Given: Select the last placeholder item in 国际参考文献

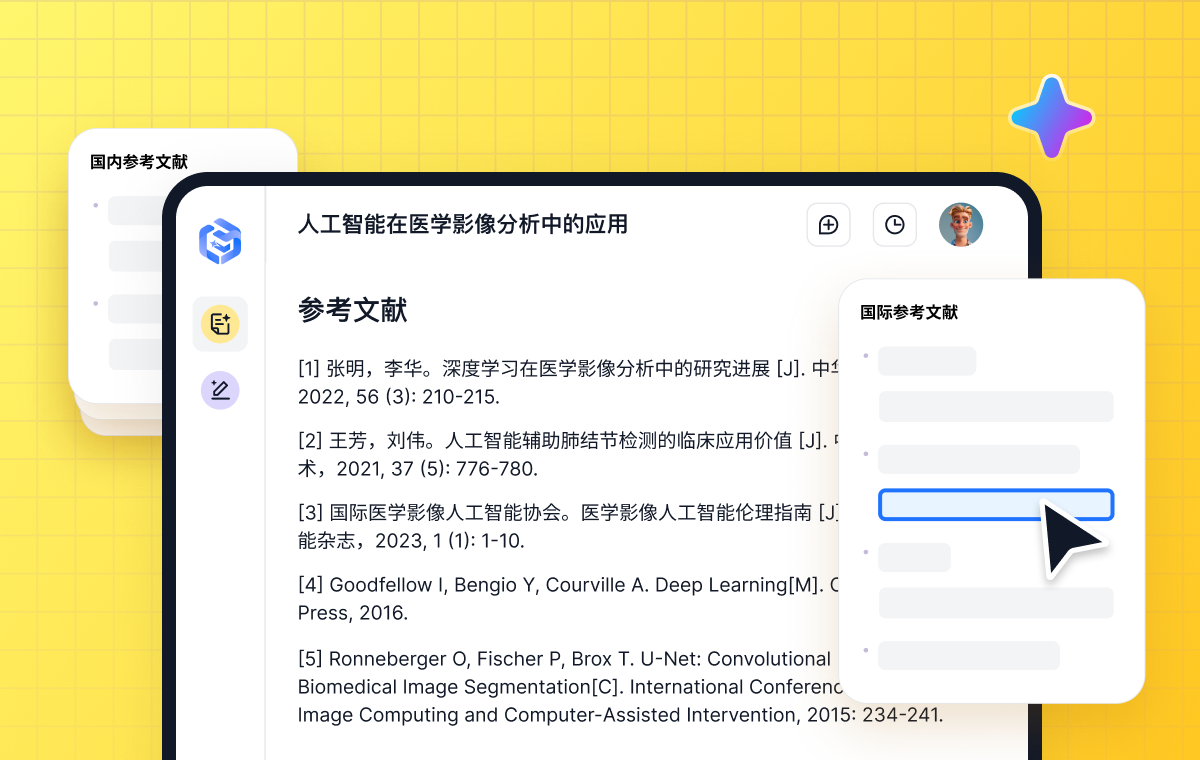Looking at the screenshot, I should (x=968, y=655).
